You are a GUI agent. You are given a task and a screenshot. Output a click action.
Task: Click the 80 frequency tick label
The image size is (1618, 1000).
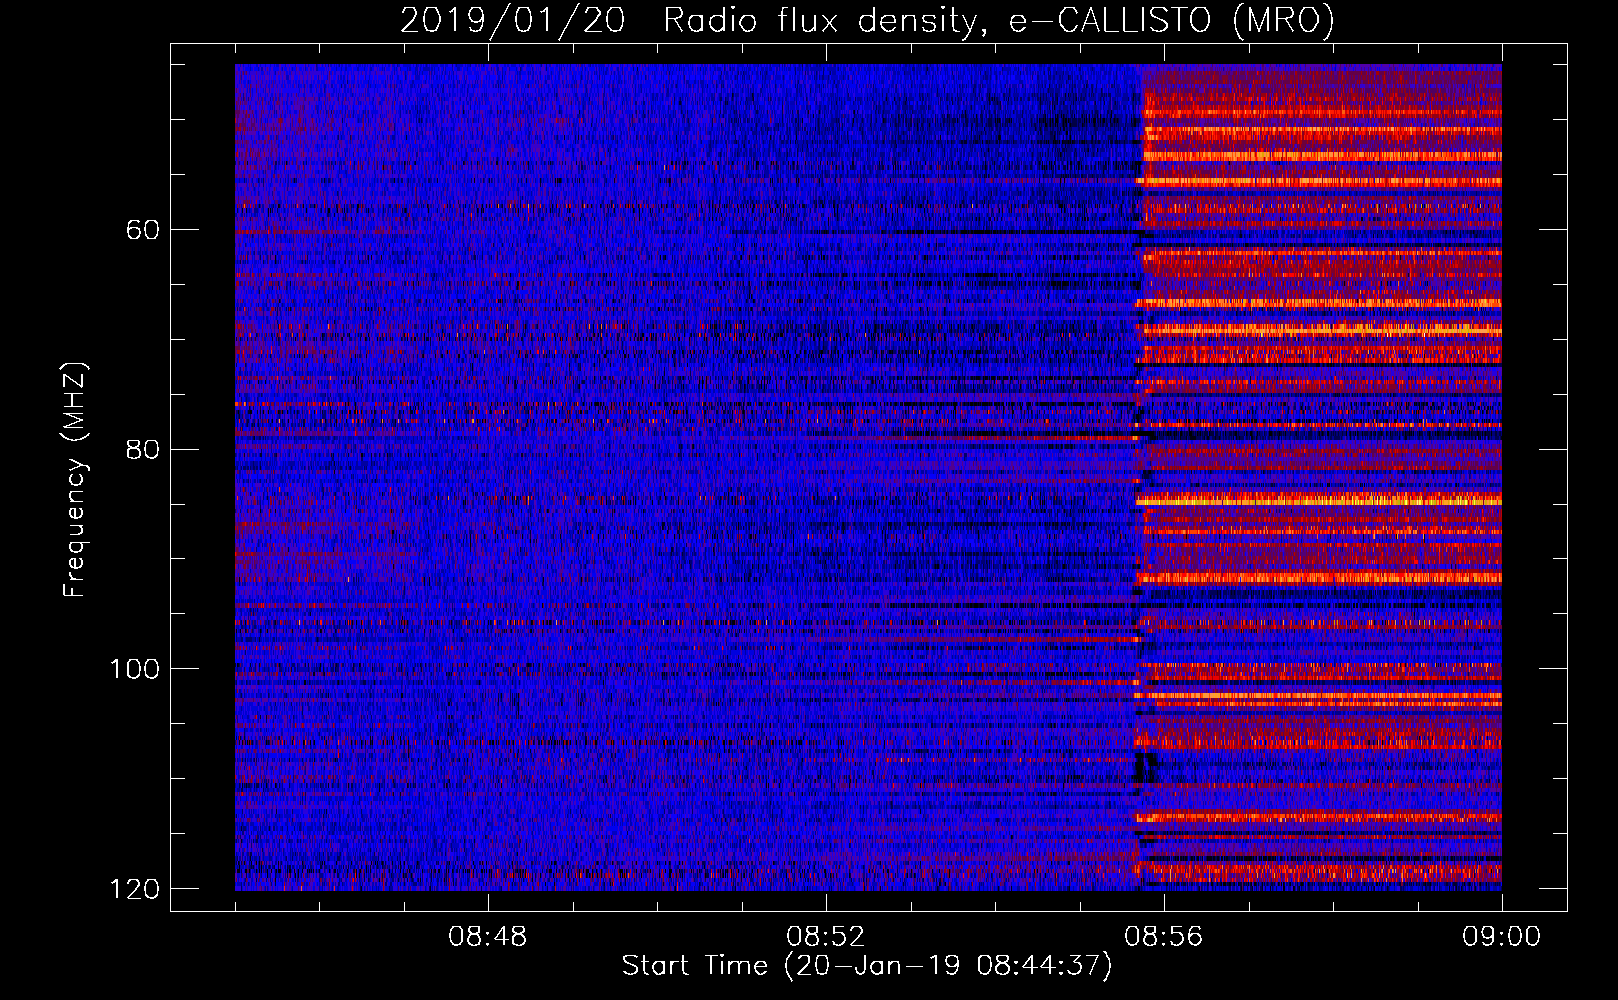tap(143, 449)
